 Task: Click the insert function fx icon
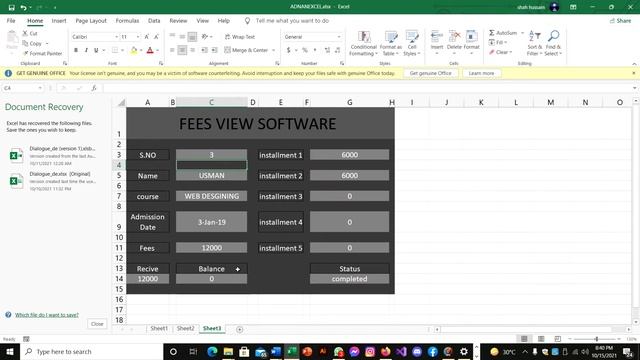click(94, 88)
